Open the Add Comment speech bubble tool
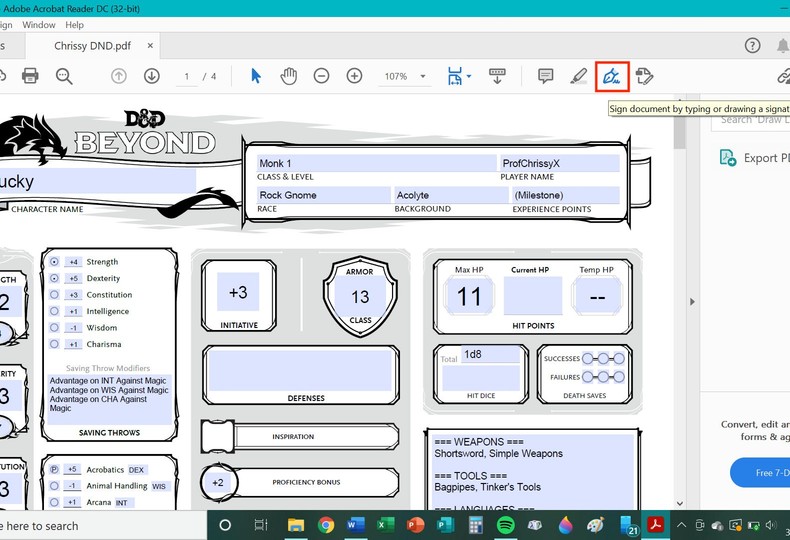This screenshot has width=790, height=540. 545,76
